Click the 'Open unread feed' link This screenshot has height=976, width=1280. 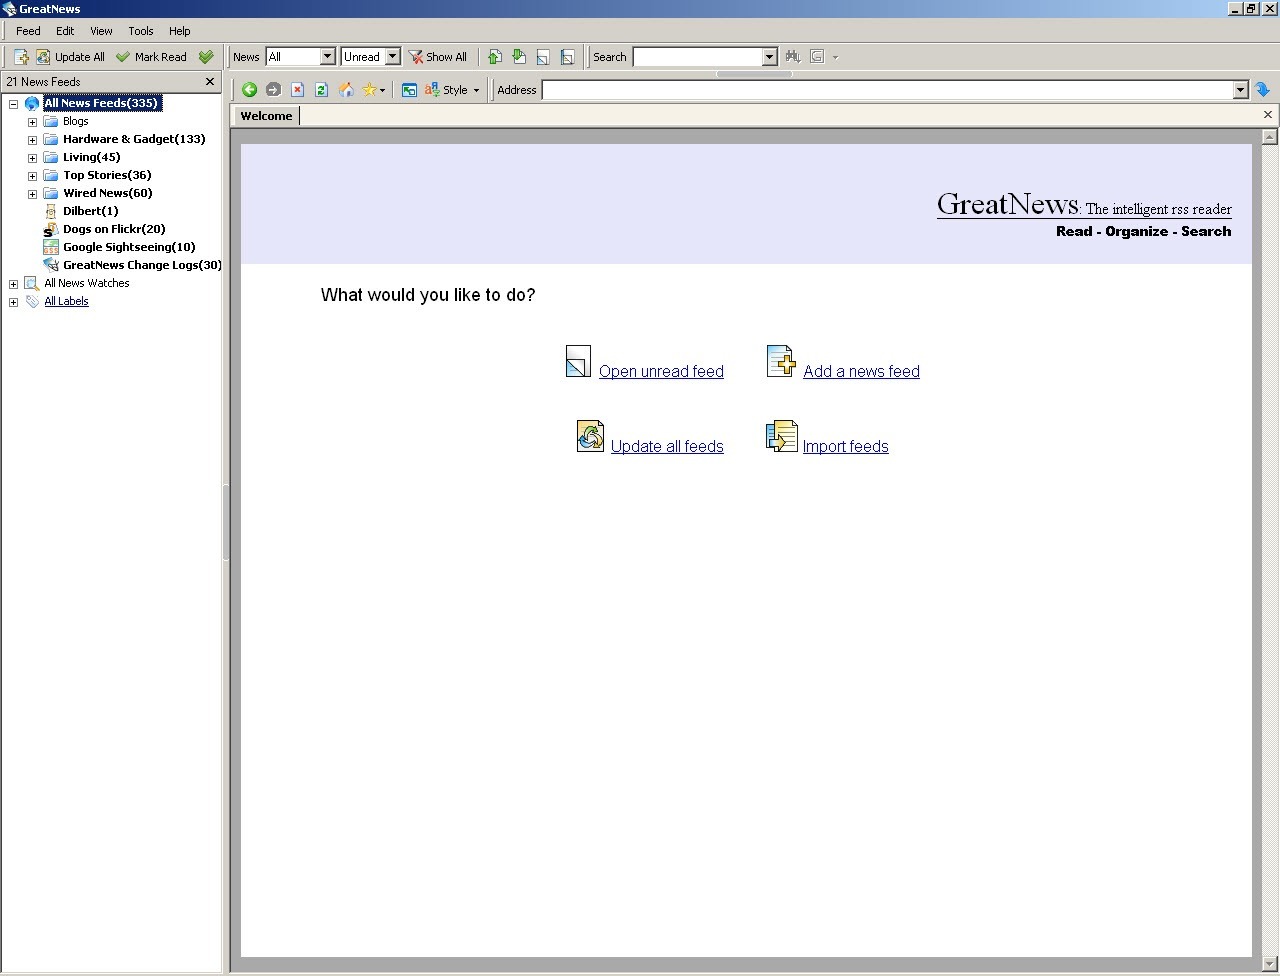click(661, 371)
